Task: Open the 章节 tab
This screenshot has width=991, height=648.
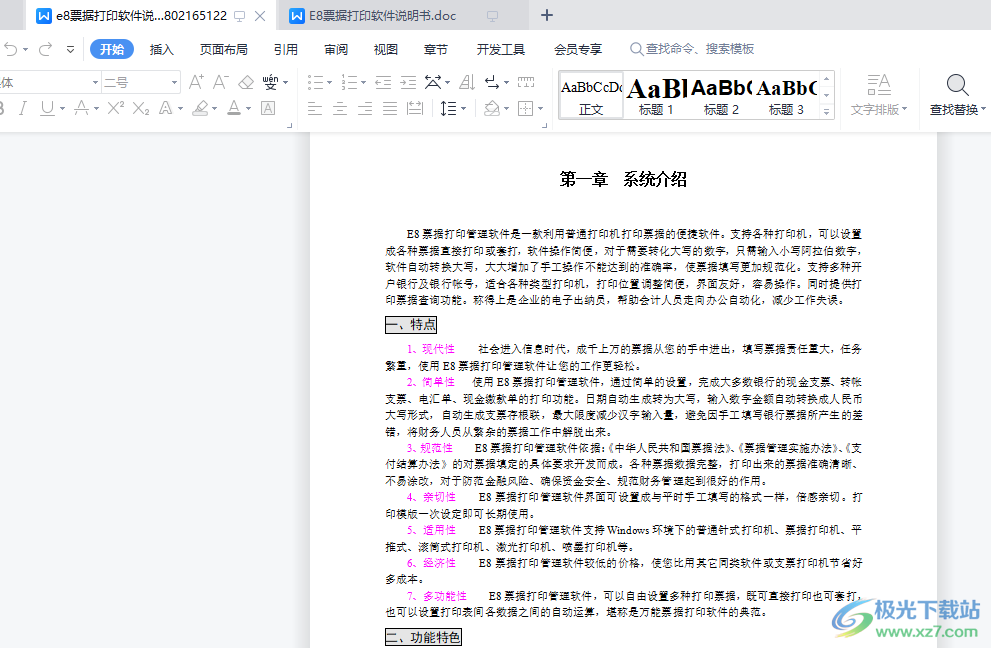Action: click(x=435, y=49)
